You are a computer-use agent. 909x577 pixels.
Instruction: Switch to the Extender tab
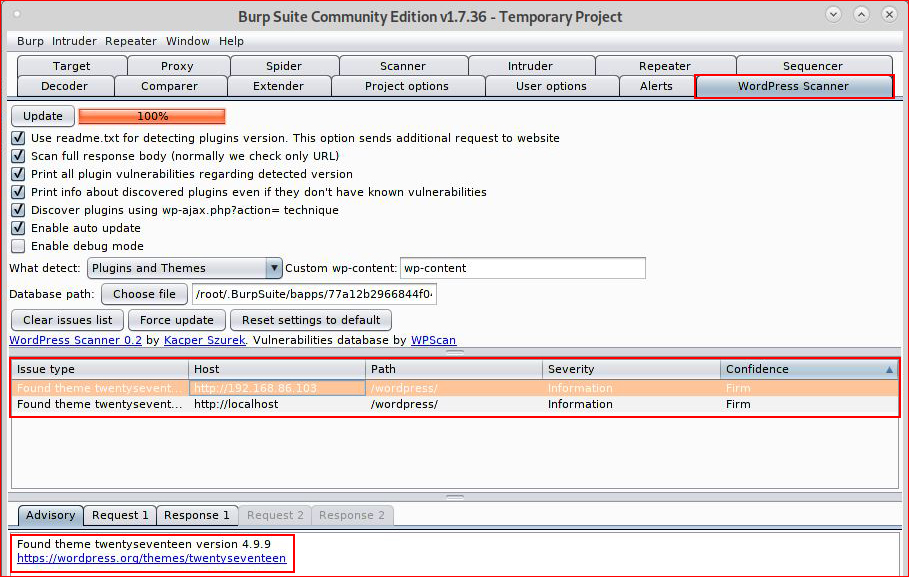click(x=278, y=86)
